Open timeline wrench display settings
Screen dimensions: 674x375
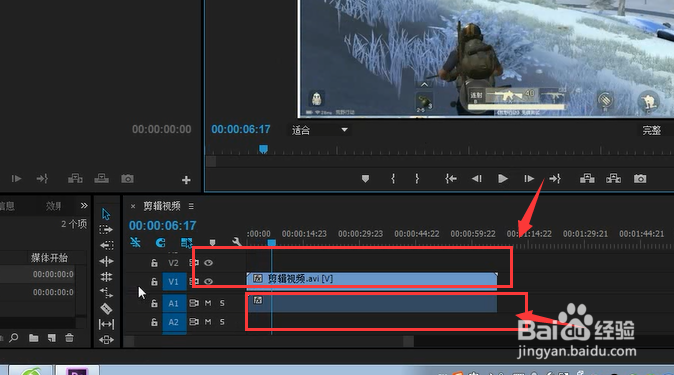[236, 242]
